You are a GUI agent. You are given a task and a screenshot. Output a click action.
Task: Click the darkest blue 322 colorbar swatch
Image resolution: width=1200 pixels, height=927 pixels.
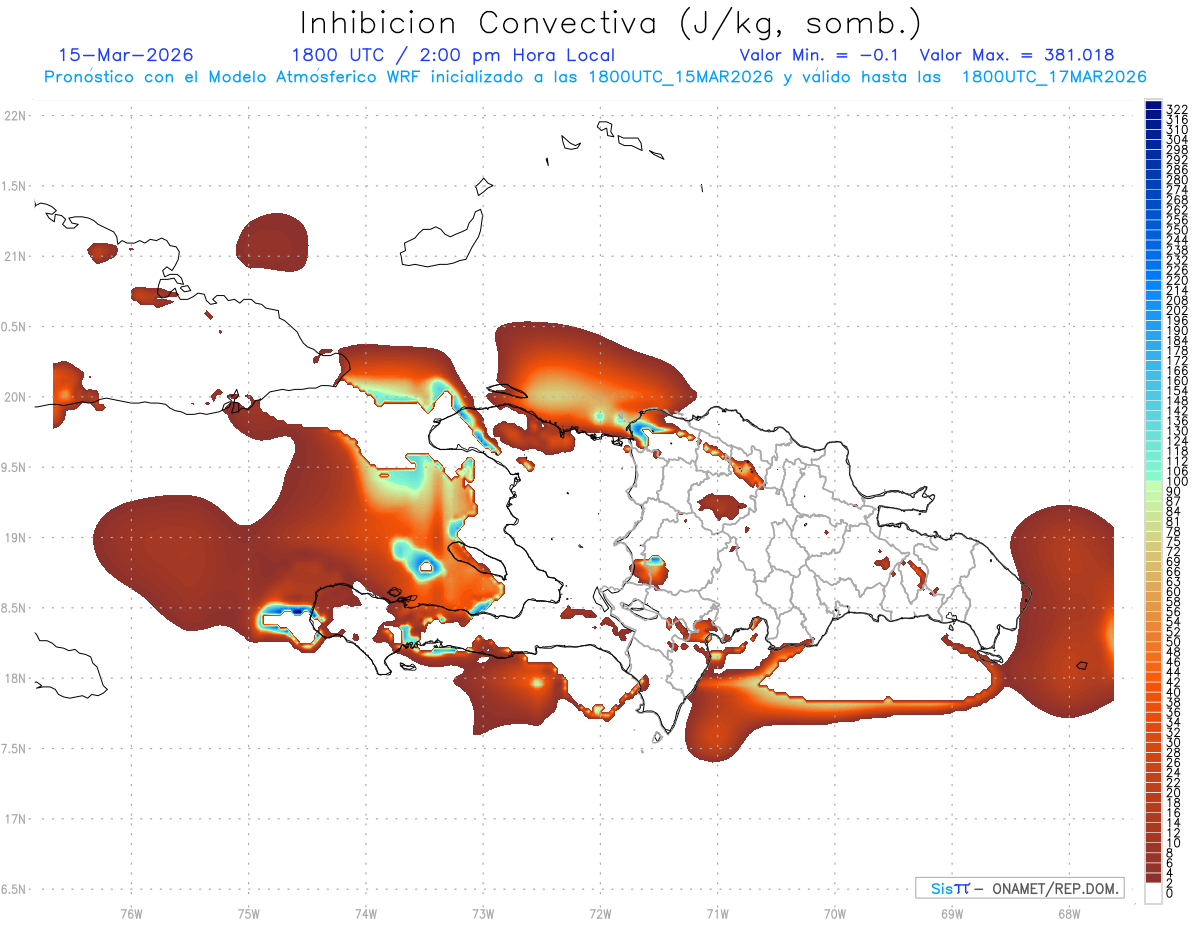1153,105
